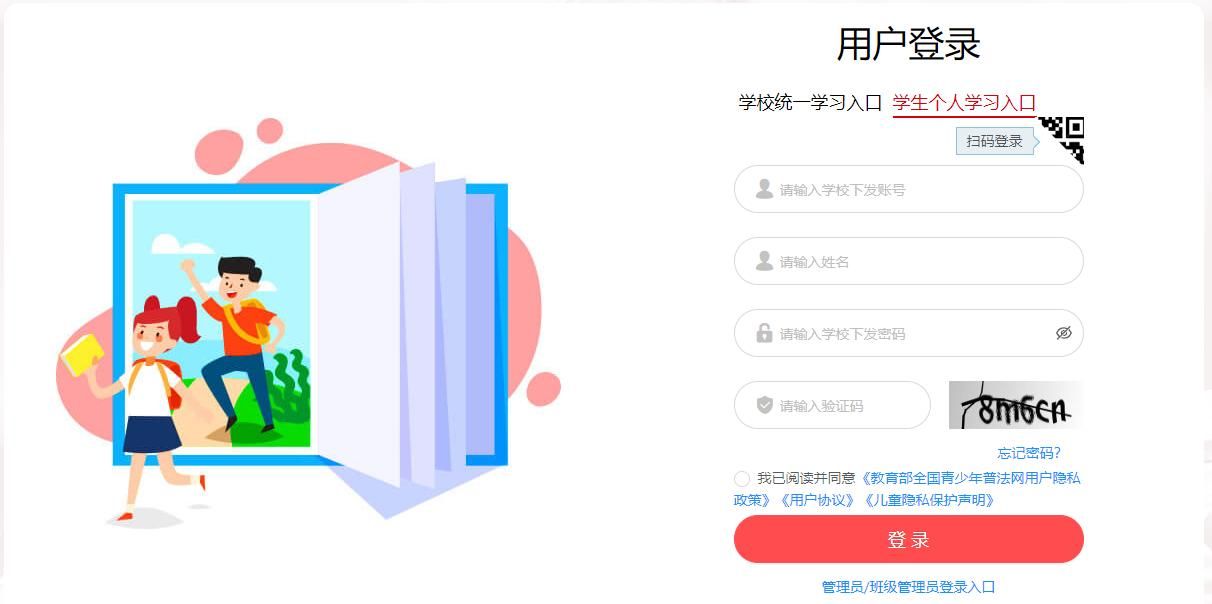Click the shield icon in captcha field
Screen dimensions: 1212x604
765,405
